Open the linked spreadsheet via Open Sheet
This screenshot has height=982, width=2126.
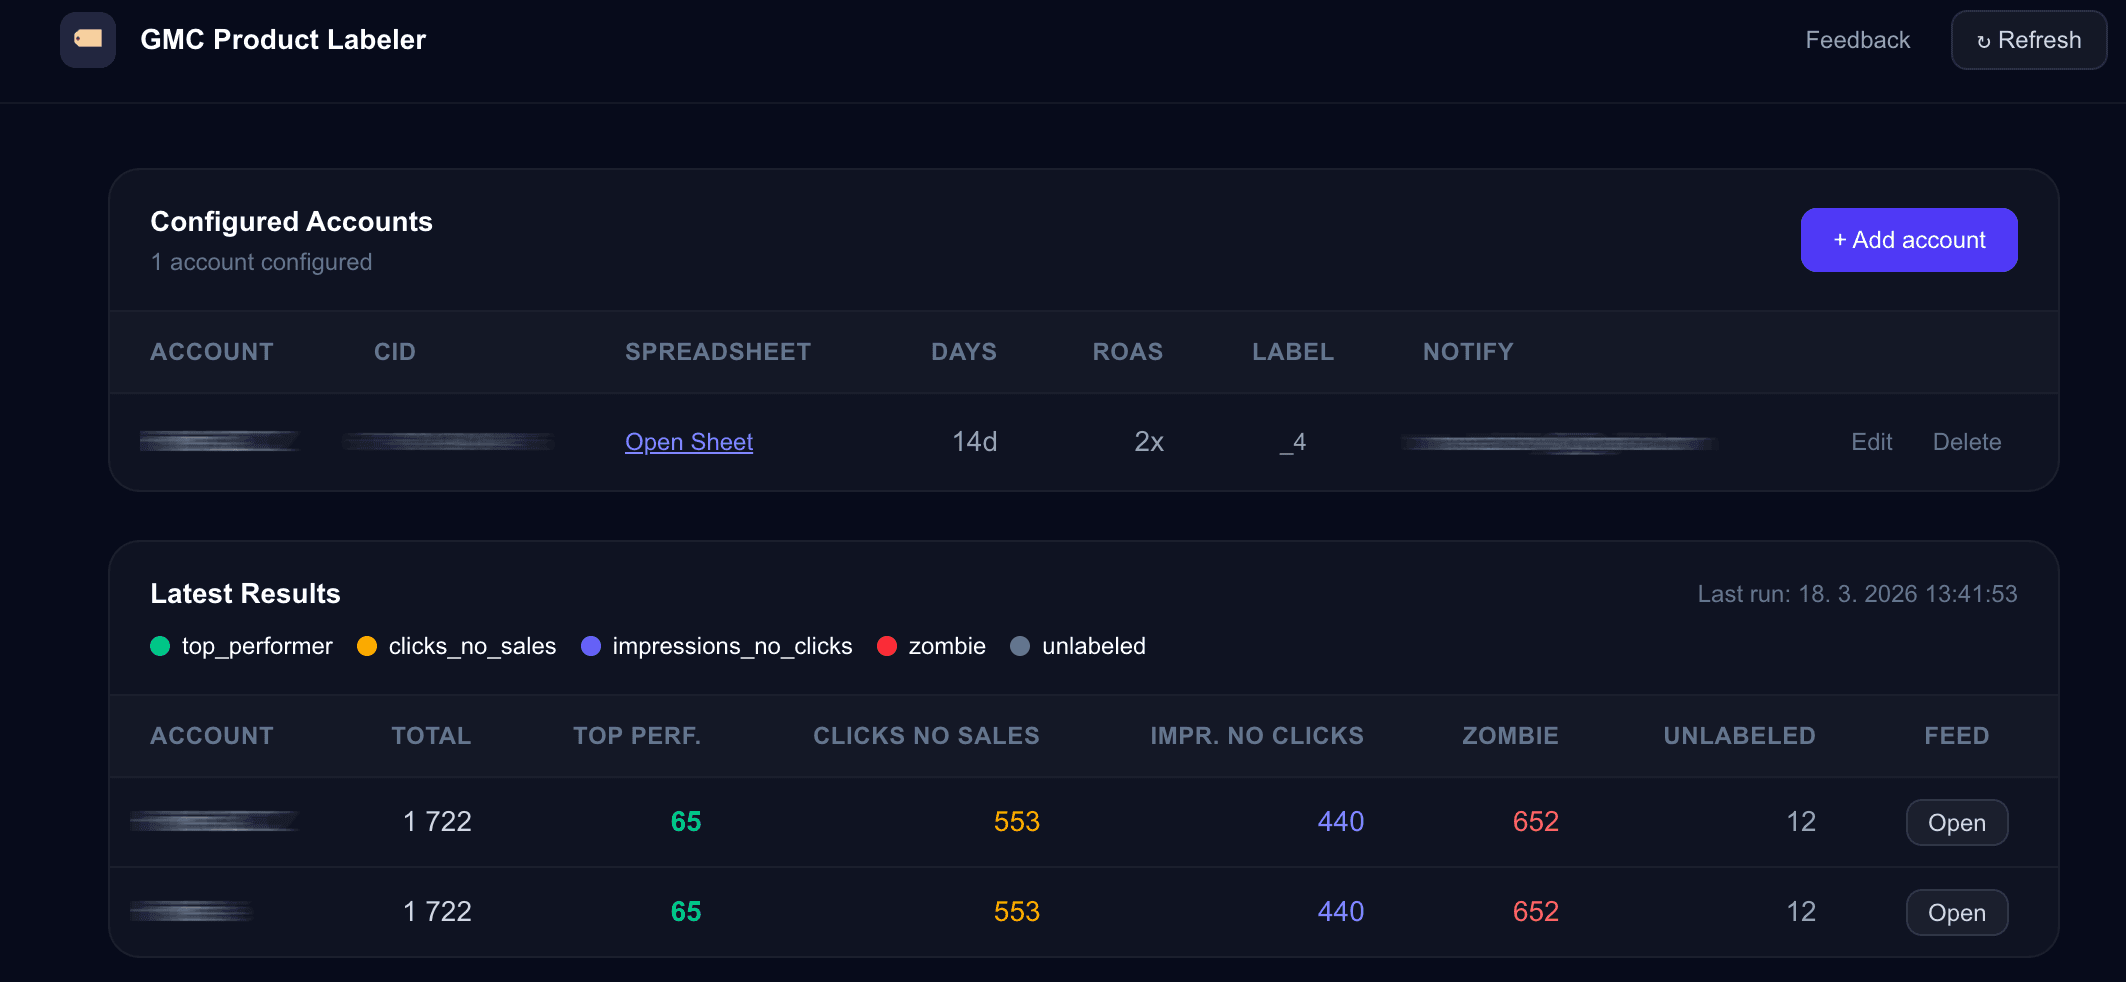[688, 442]
